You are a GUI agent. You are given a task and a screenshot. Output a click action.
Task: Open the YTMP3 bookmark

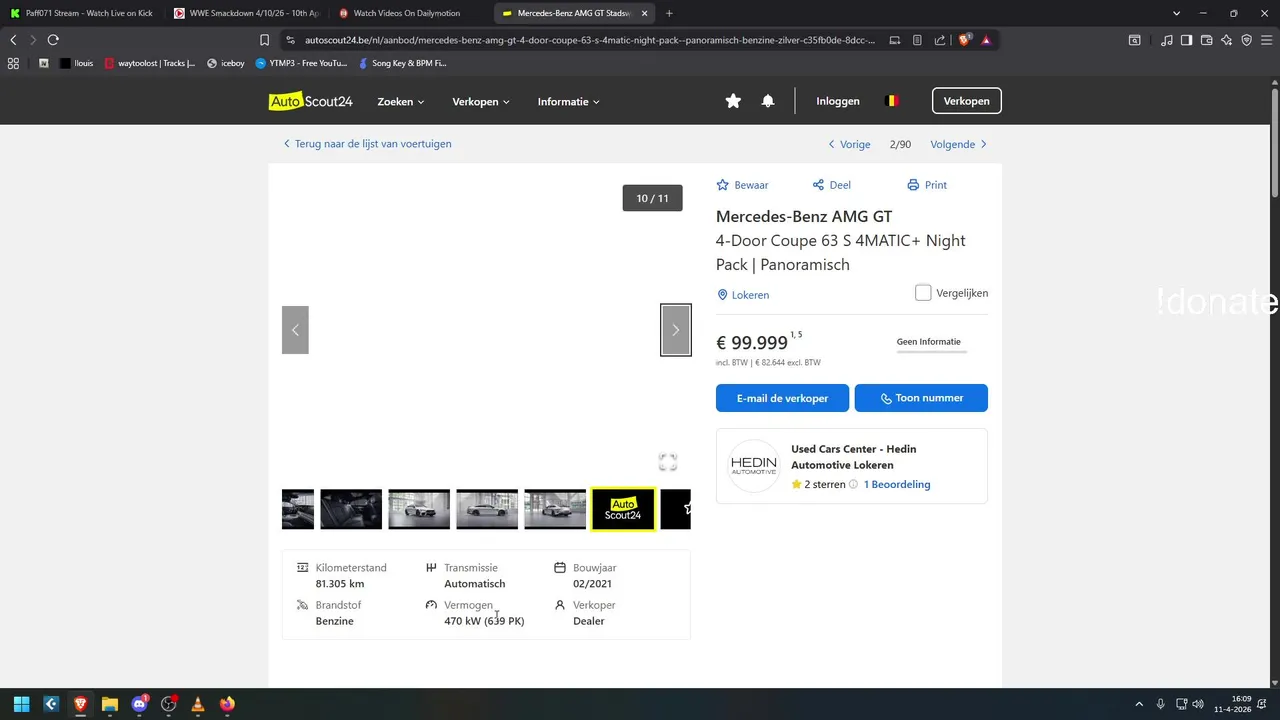(301, 63)
